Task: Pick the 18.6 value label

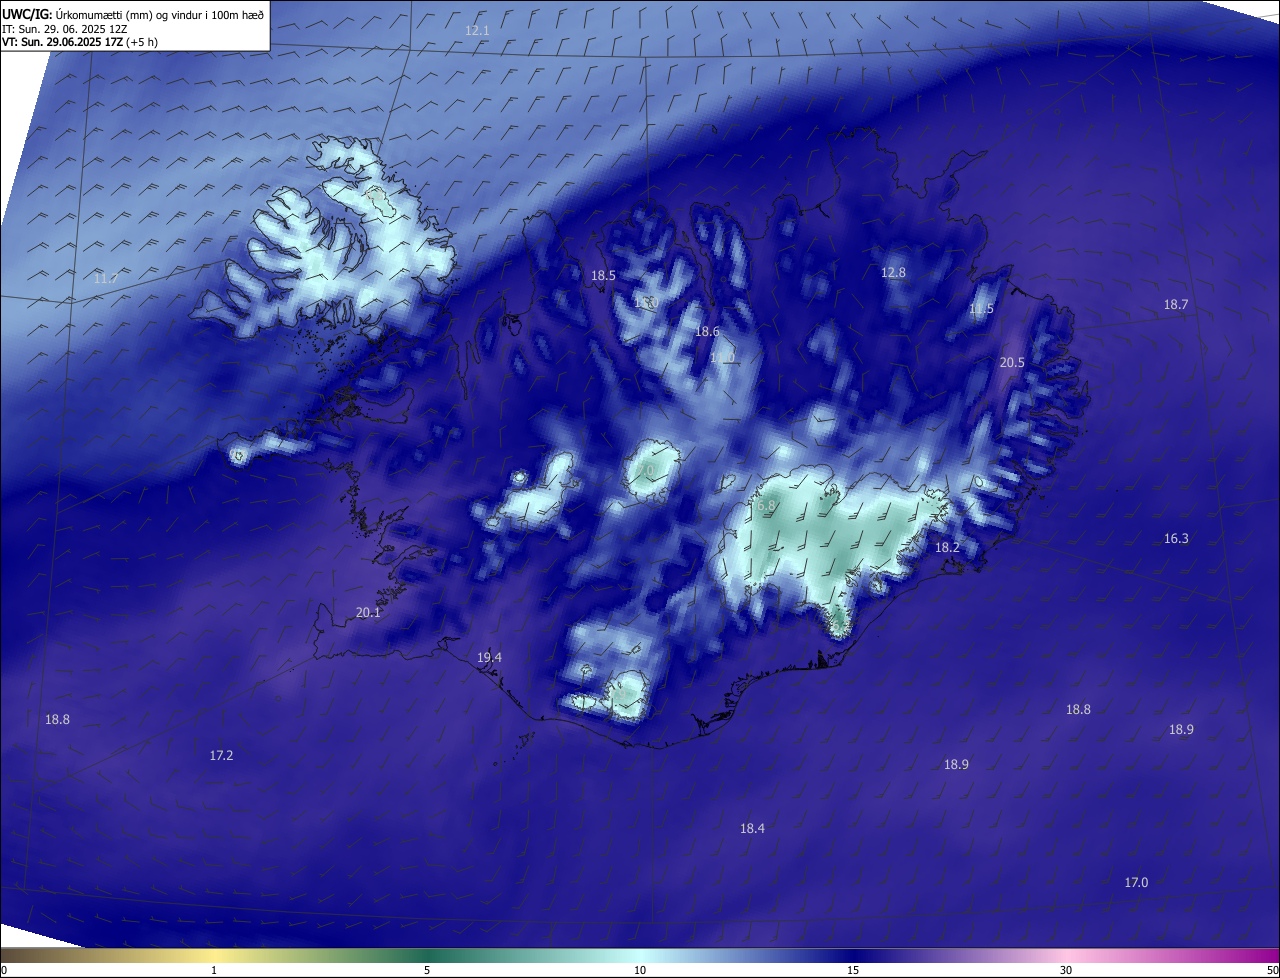Action: tap(707, 332)
